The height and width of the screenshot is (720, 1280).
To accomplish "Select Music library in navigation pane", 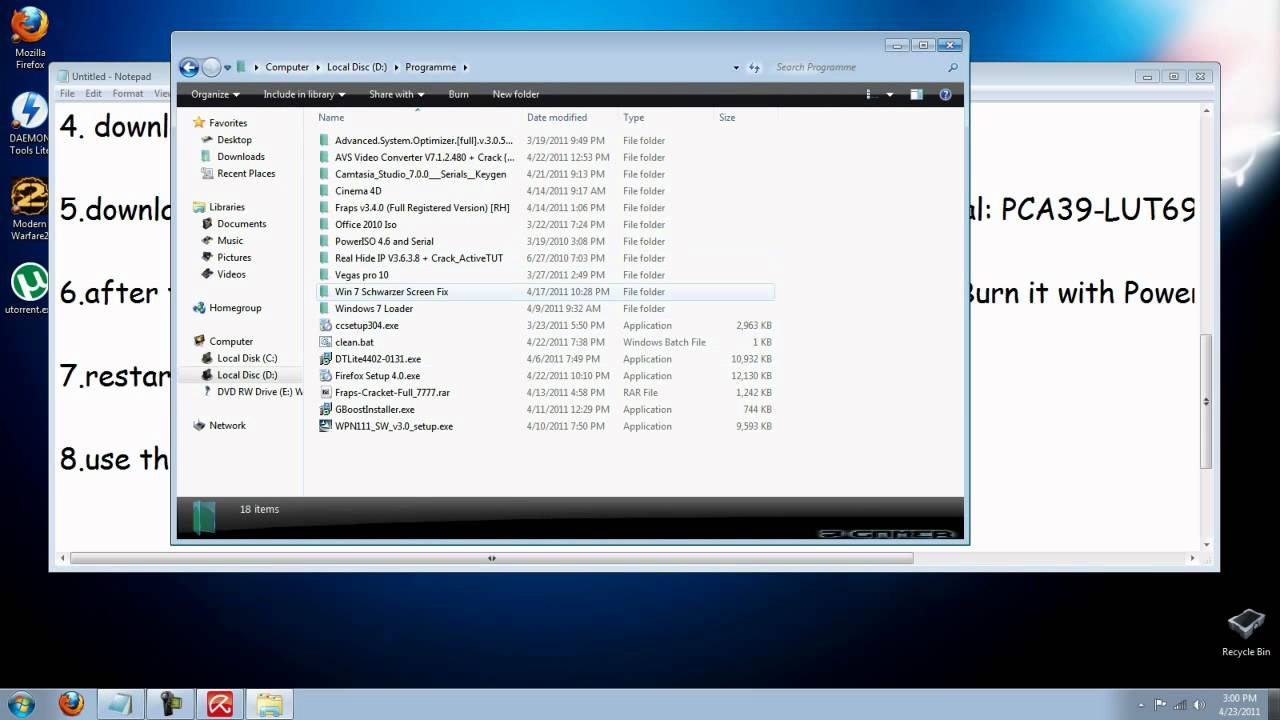I will (230, 241).
